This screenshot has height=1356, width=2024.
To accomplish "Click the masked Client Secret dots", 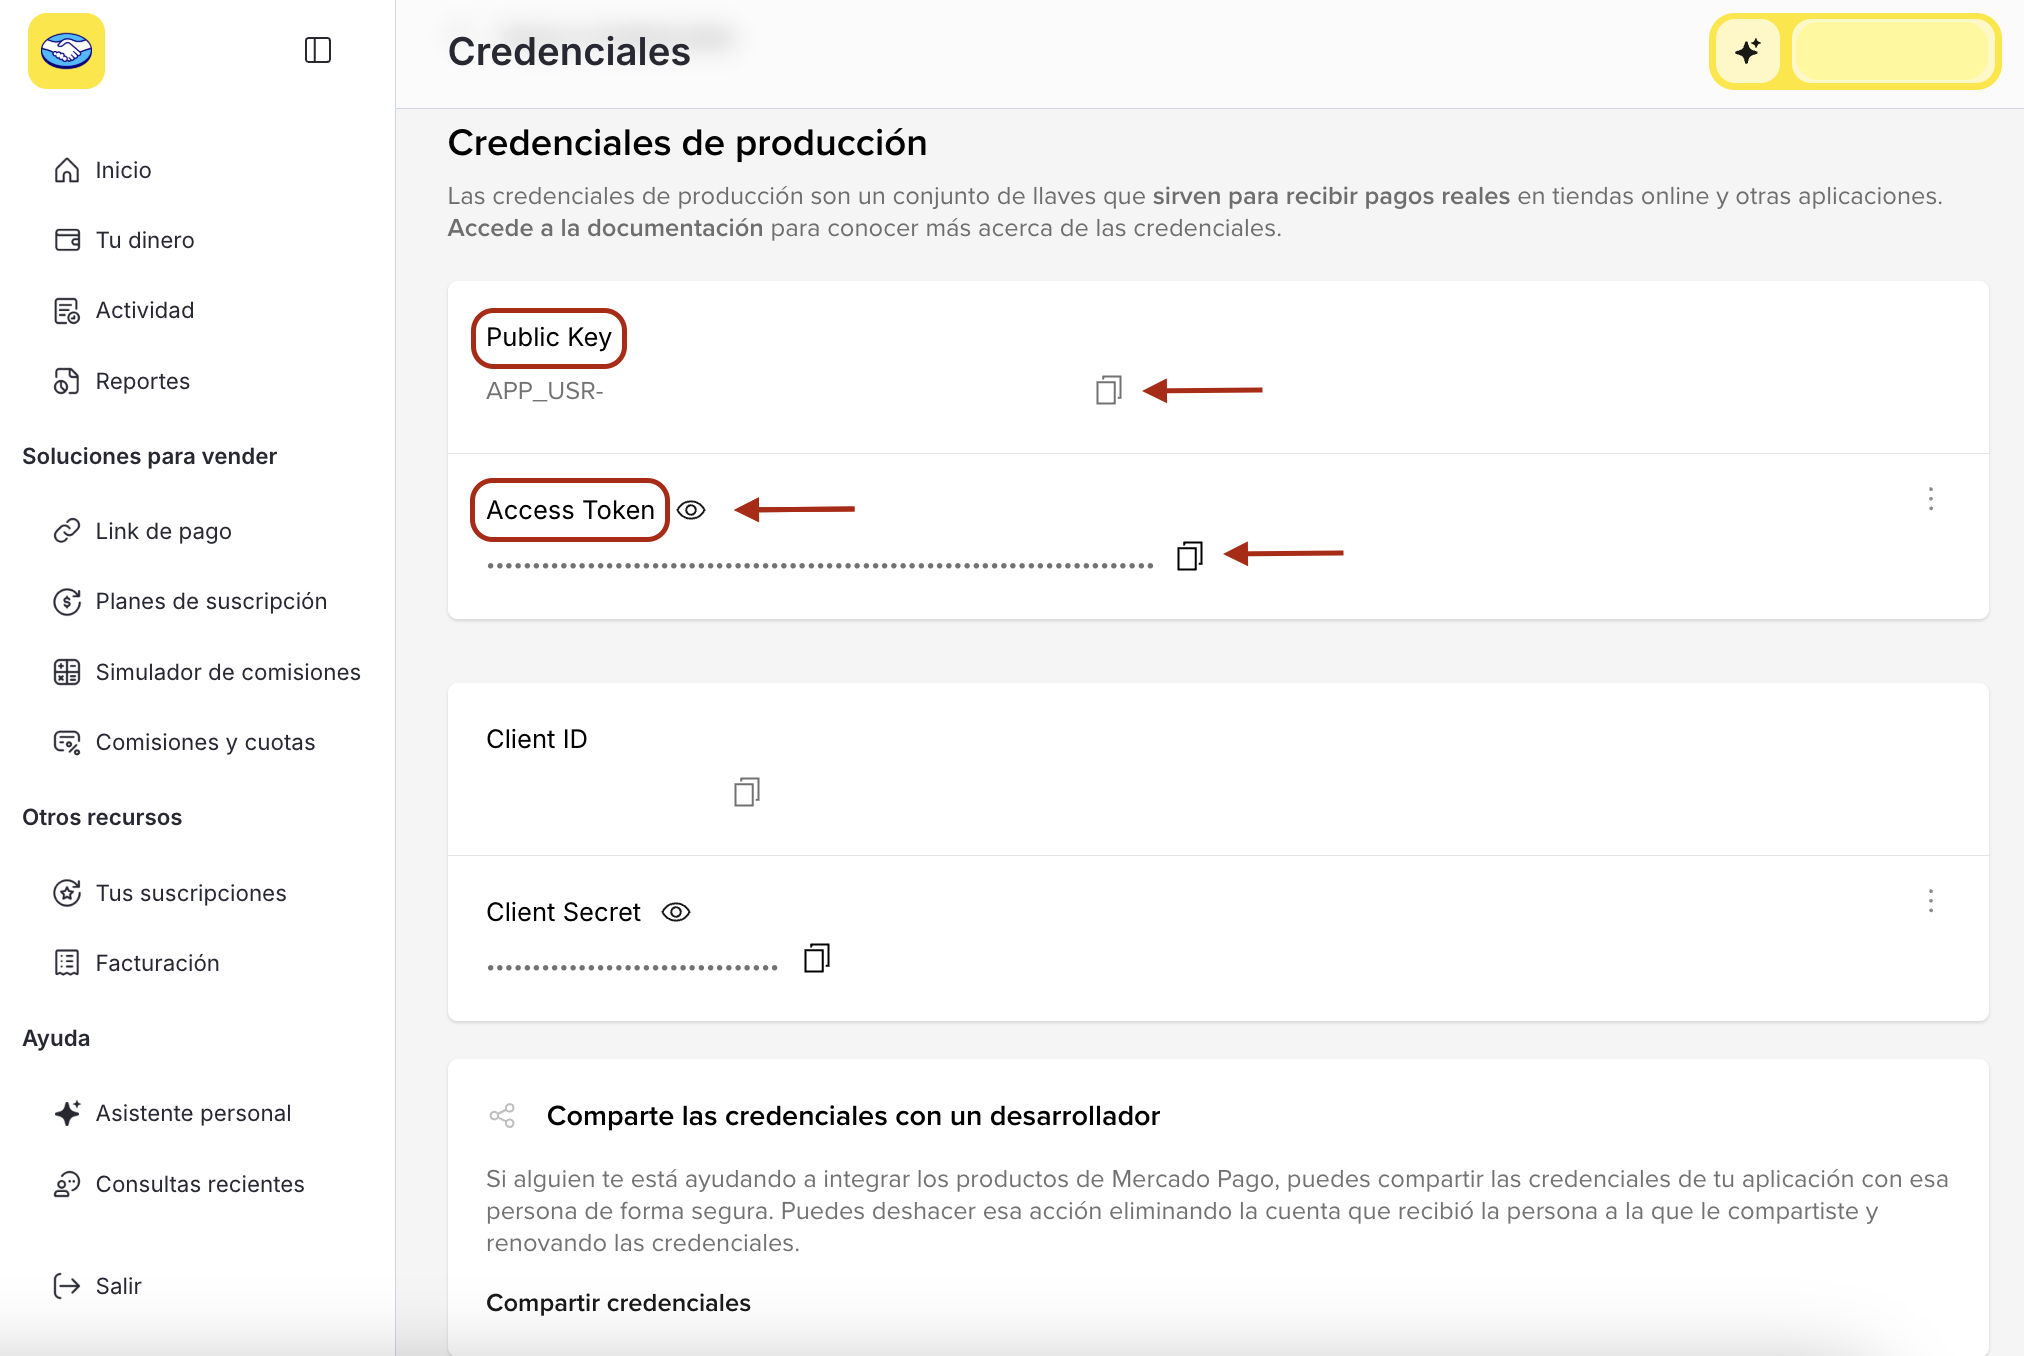I will [632, 968].
